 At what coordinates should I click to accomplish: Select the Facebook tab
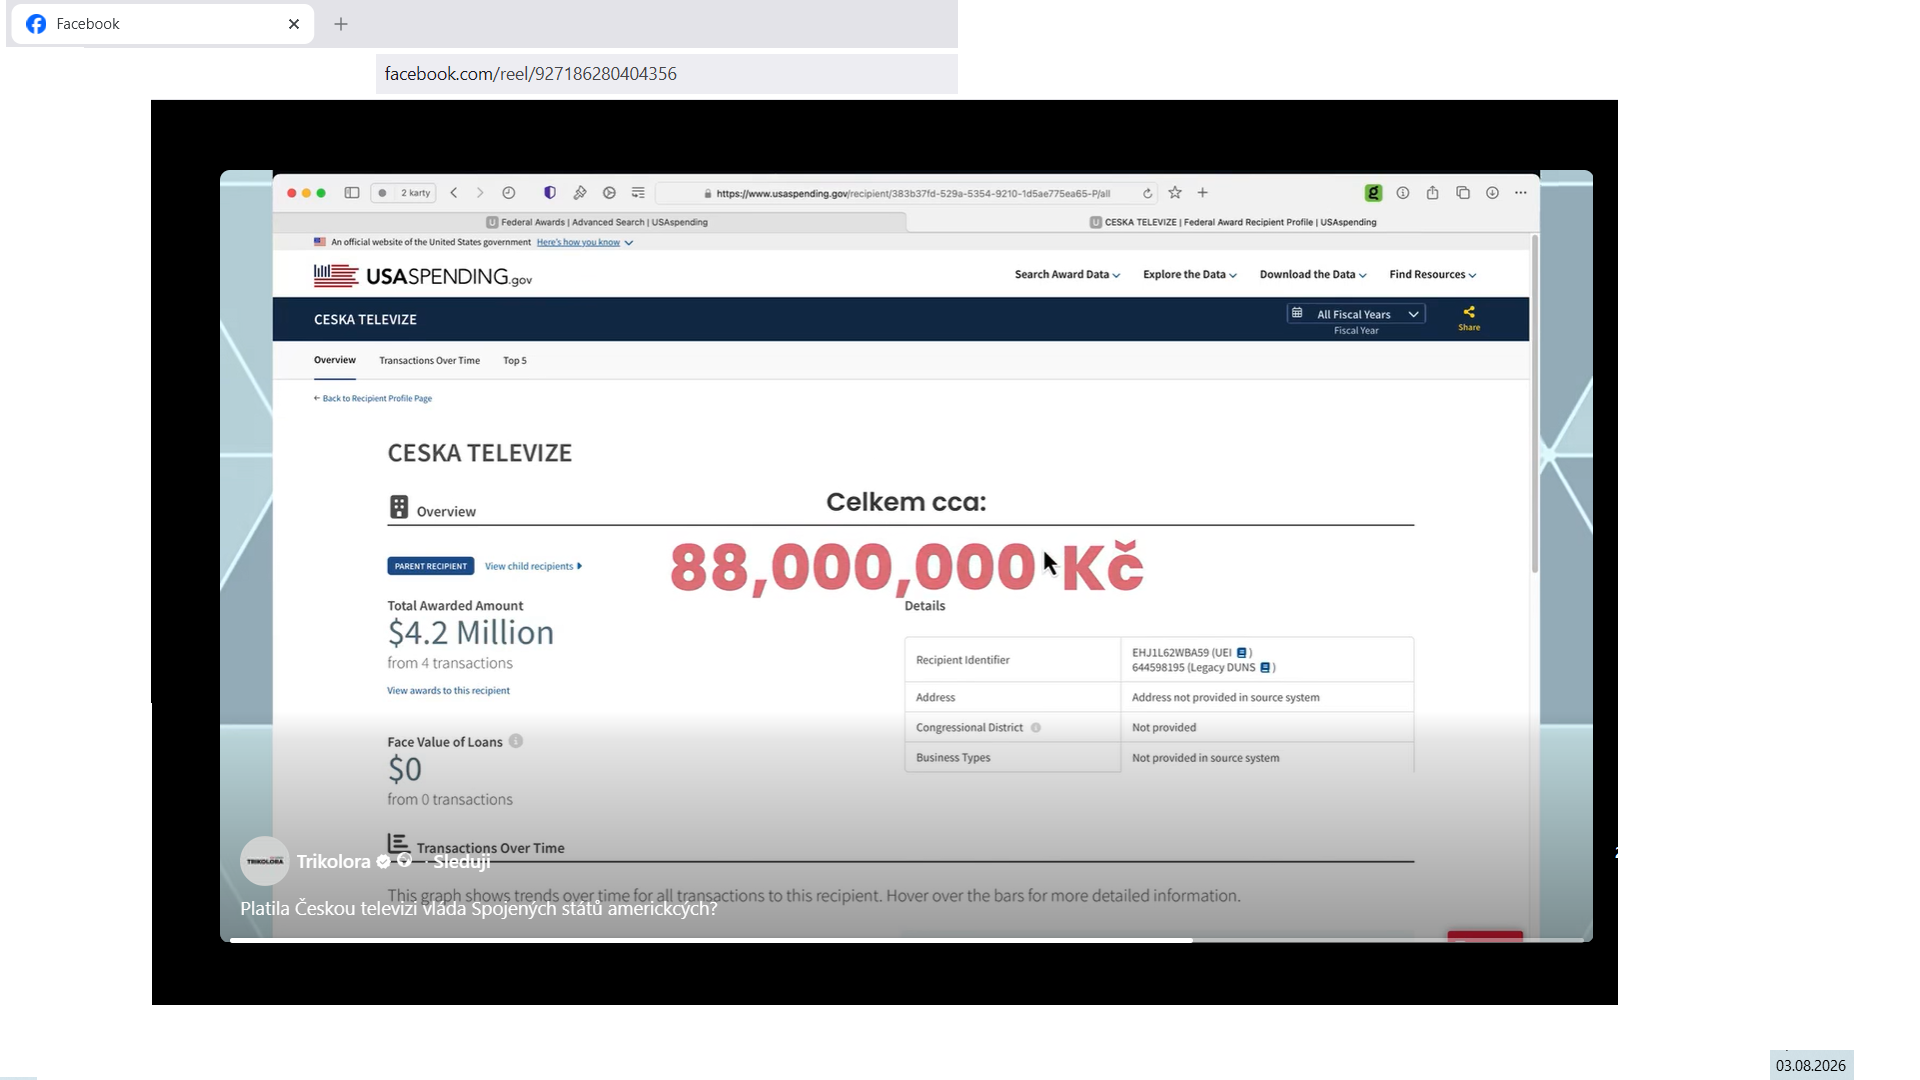coord(160,24)
